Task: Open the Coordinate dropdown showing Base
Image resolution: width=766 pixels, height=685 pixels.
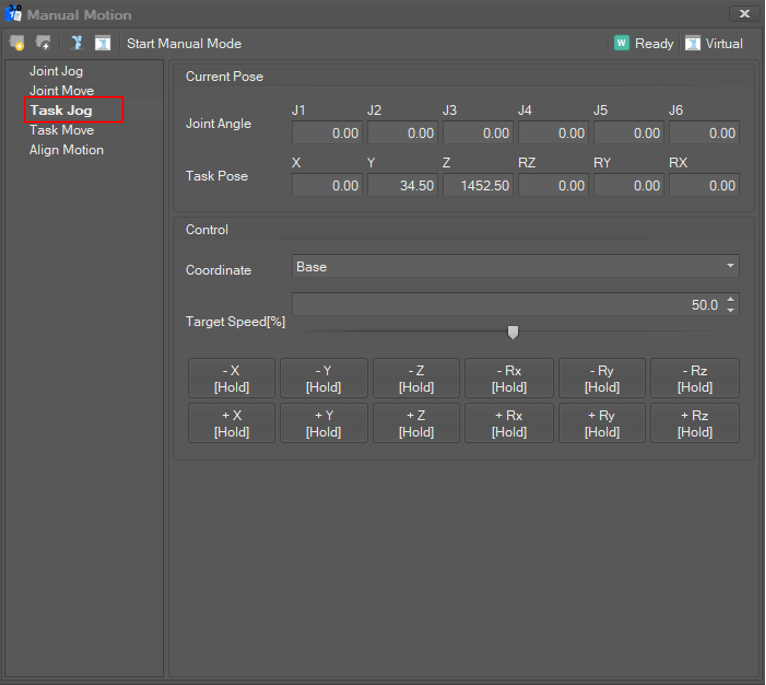Action: click(515, 267)
